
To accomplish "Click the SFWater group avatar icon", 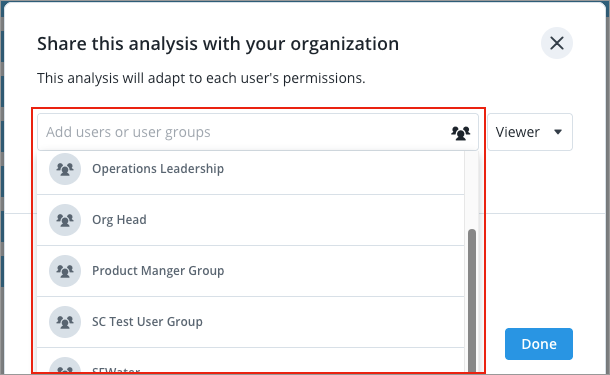I will click(65, 366).
